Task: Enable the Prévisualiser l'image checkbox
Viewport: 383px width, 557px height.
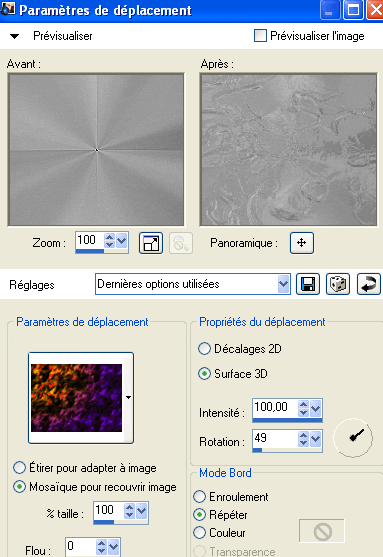Action: 260,36
